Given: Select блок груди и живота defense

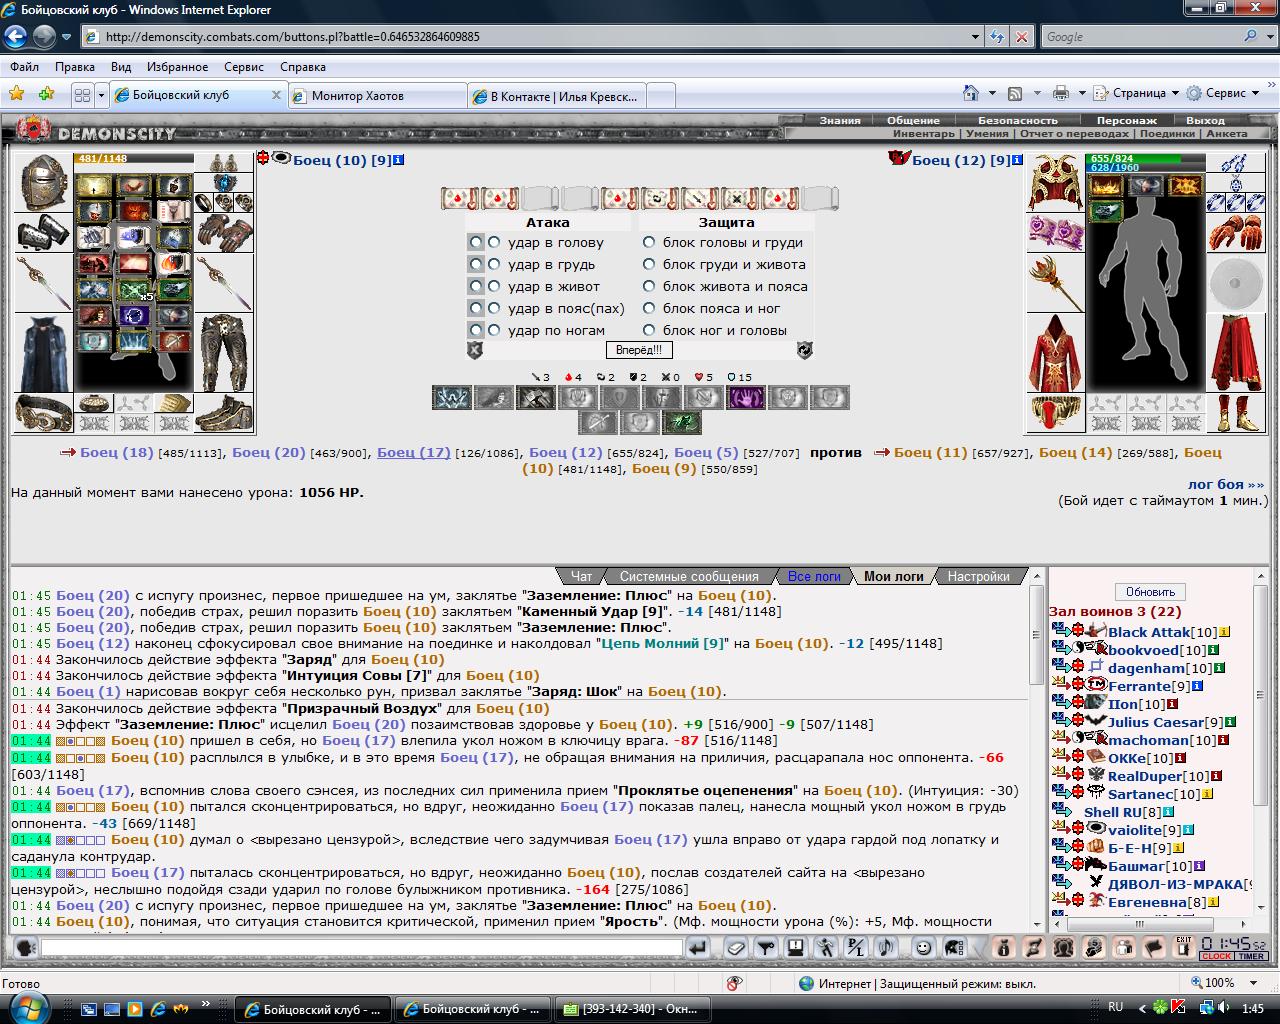Looking at the screenshot, I should pyautogui.click(x=649, y=264).
